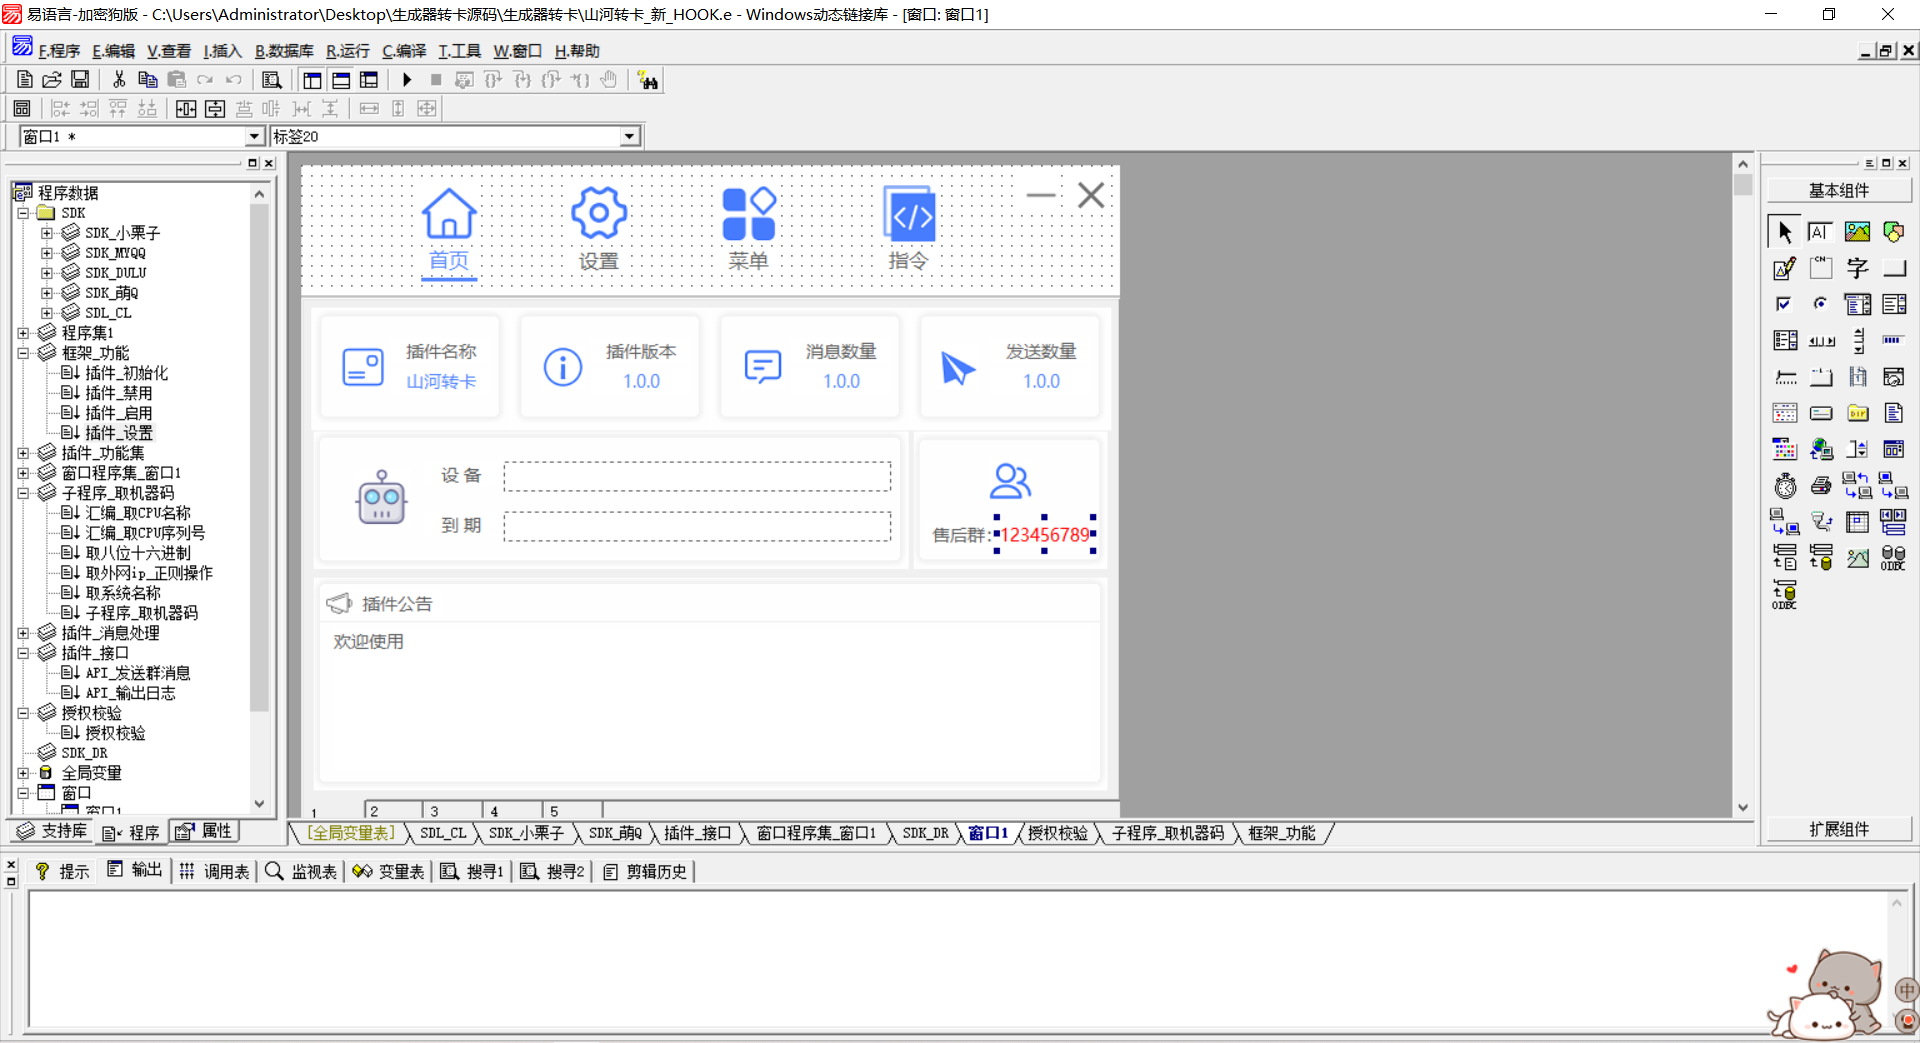This screenshot has height=1043, width=1920.
Task: Select the picture box component icon
Action: click(1857, 232)
